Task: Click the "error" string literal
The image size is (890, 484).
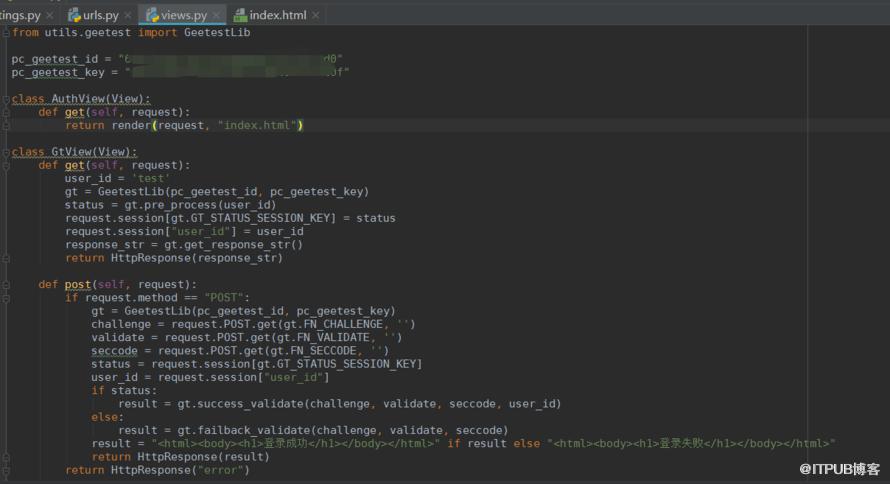Action: tap(220, 470)
